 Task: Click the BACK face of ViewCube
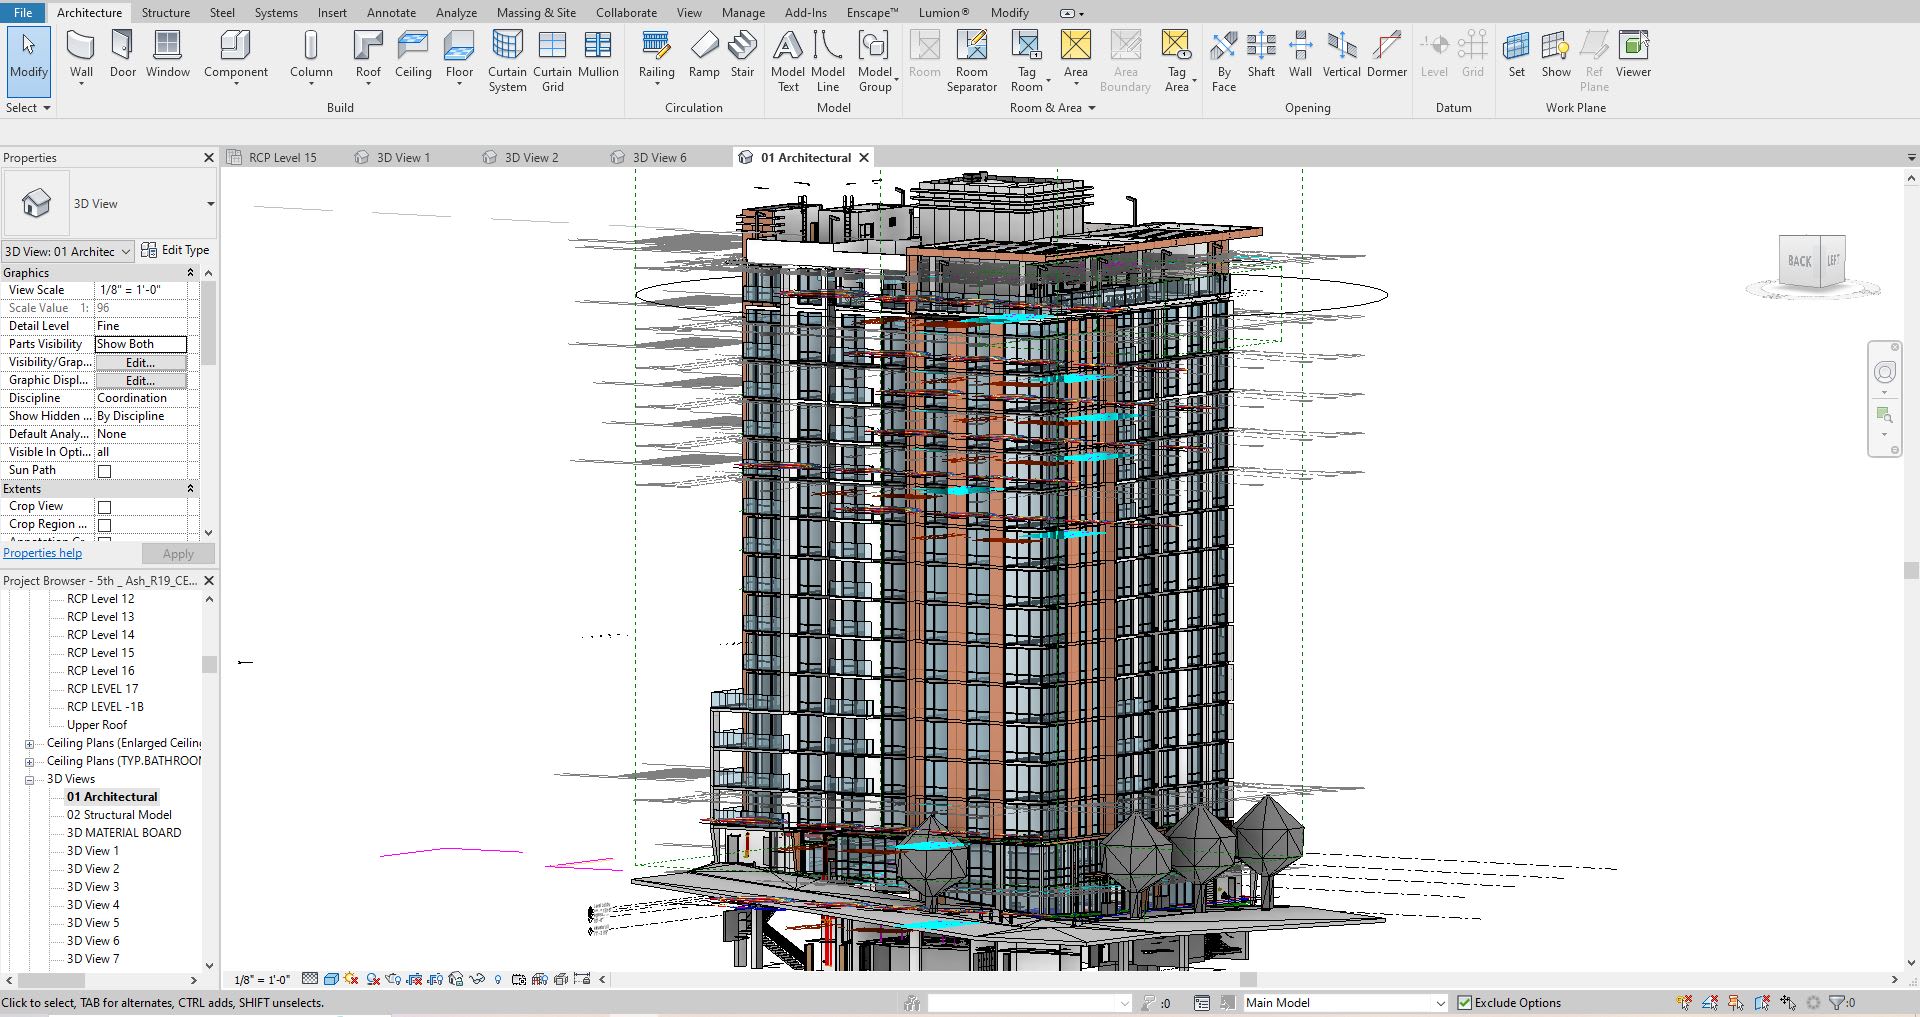(1799, 261)
